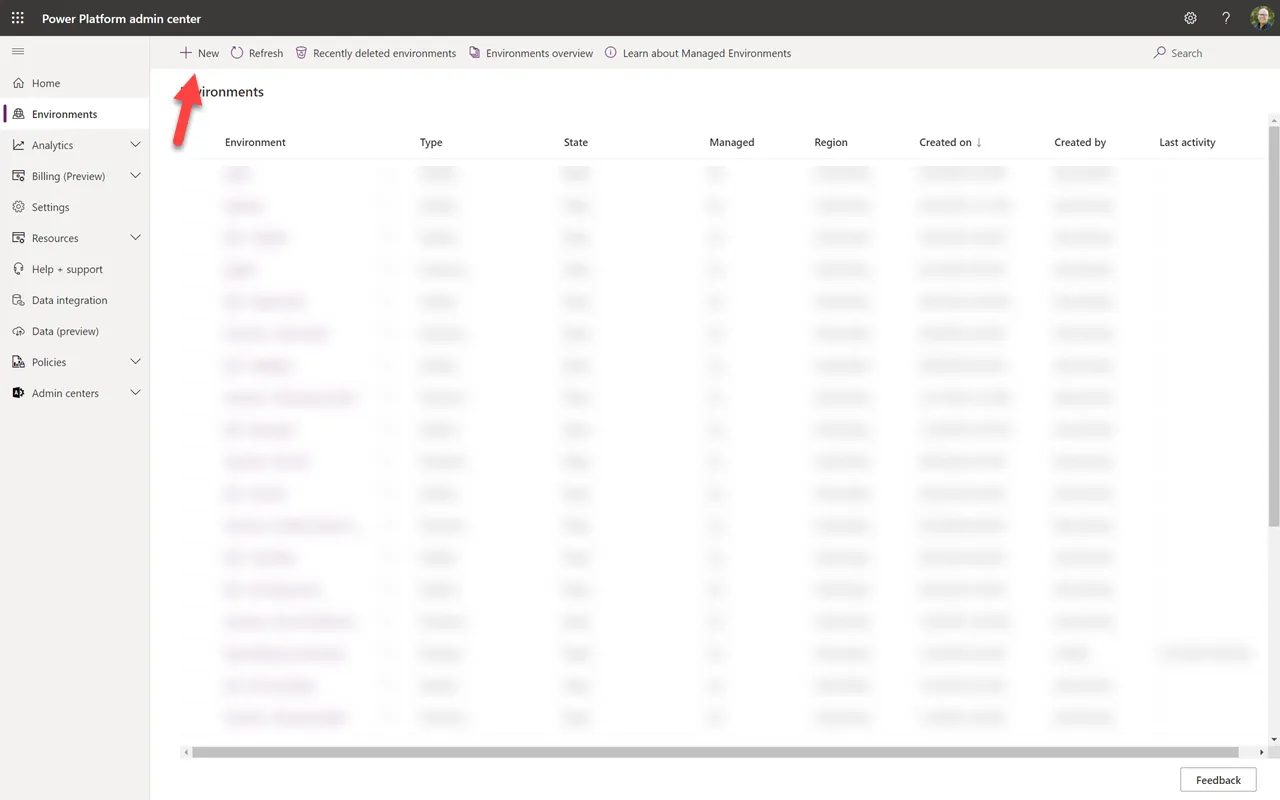Click the Search magnifier icon
Viewport: 1280px width, 800px height.
click(x=1158, y=52)
